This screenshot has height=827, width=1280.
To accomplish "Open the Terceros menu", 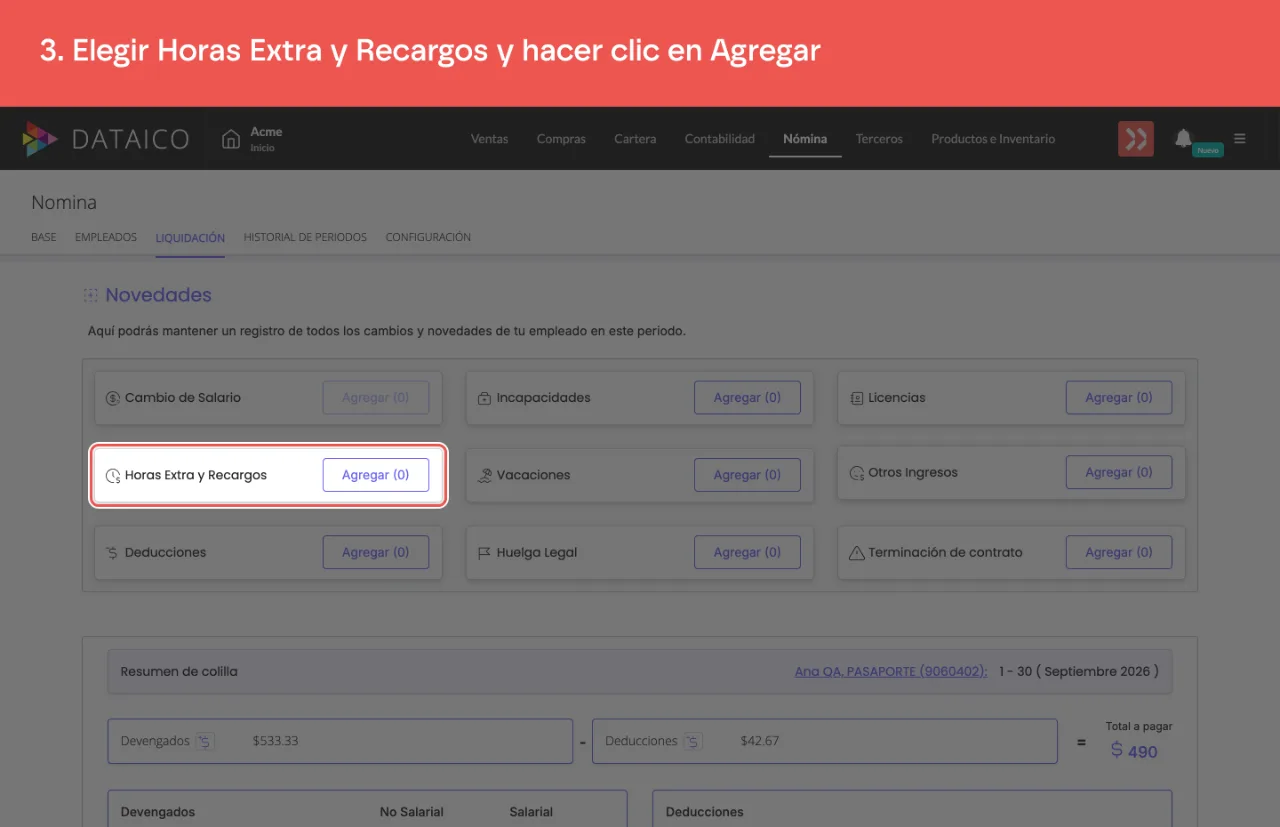I will click(x=879, y=139).
